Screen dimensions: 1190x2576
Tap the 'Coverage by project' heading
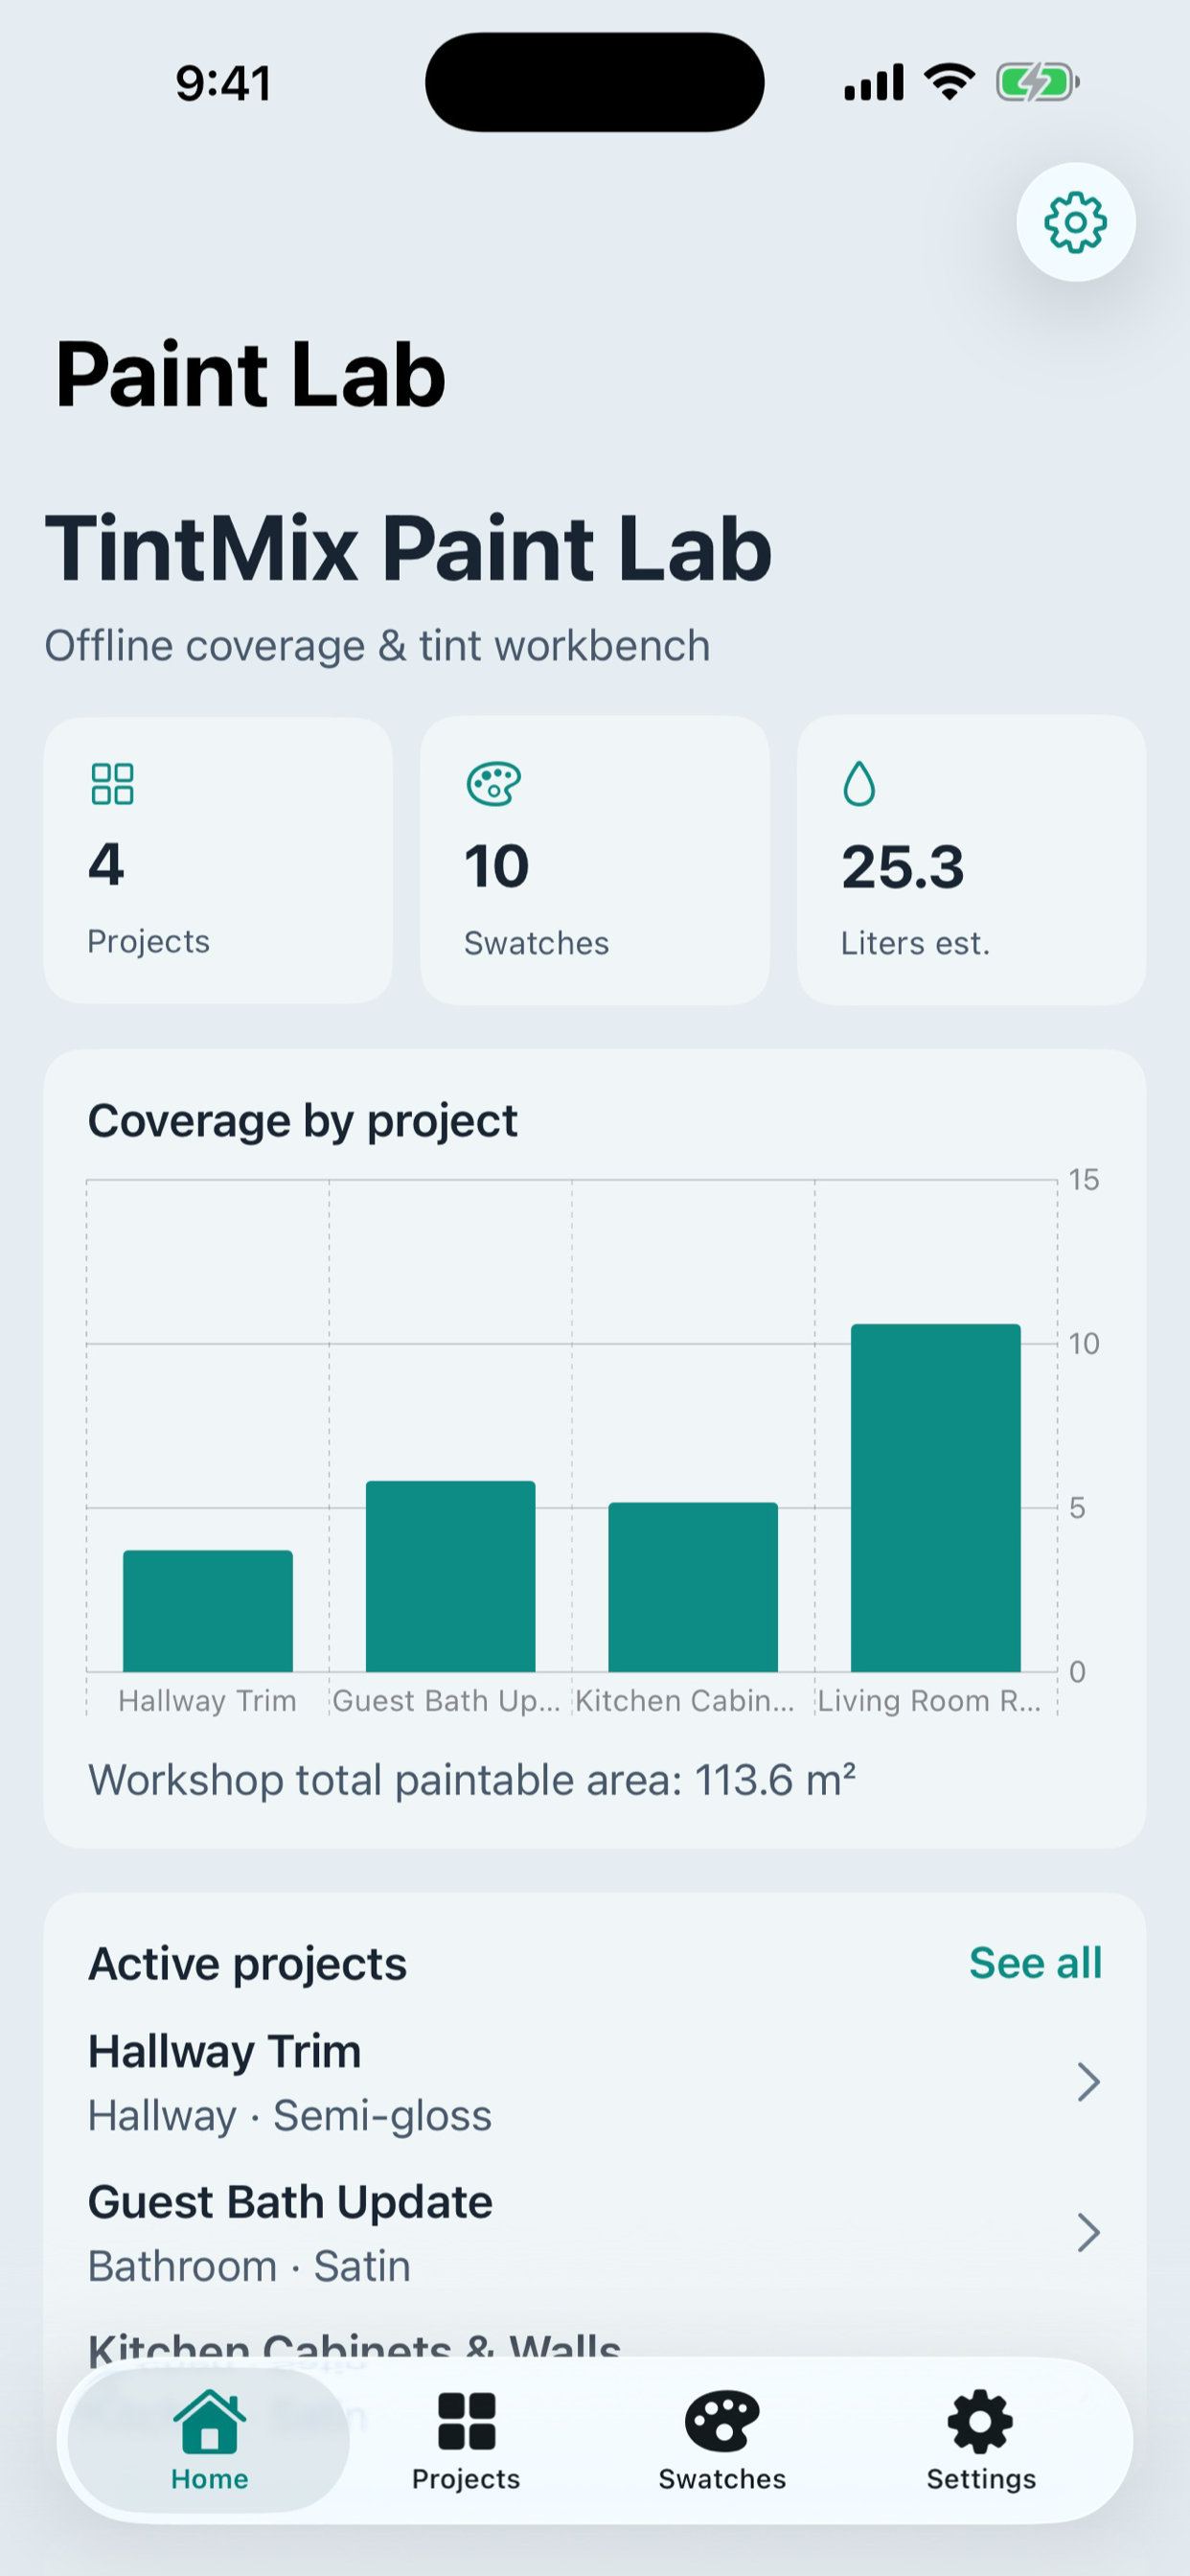click(303, 1121)
